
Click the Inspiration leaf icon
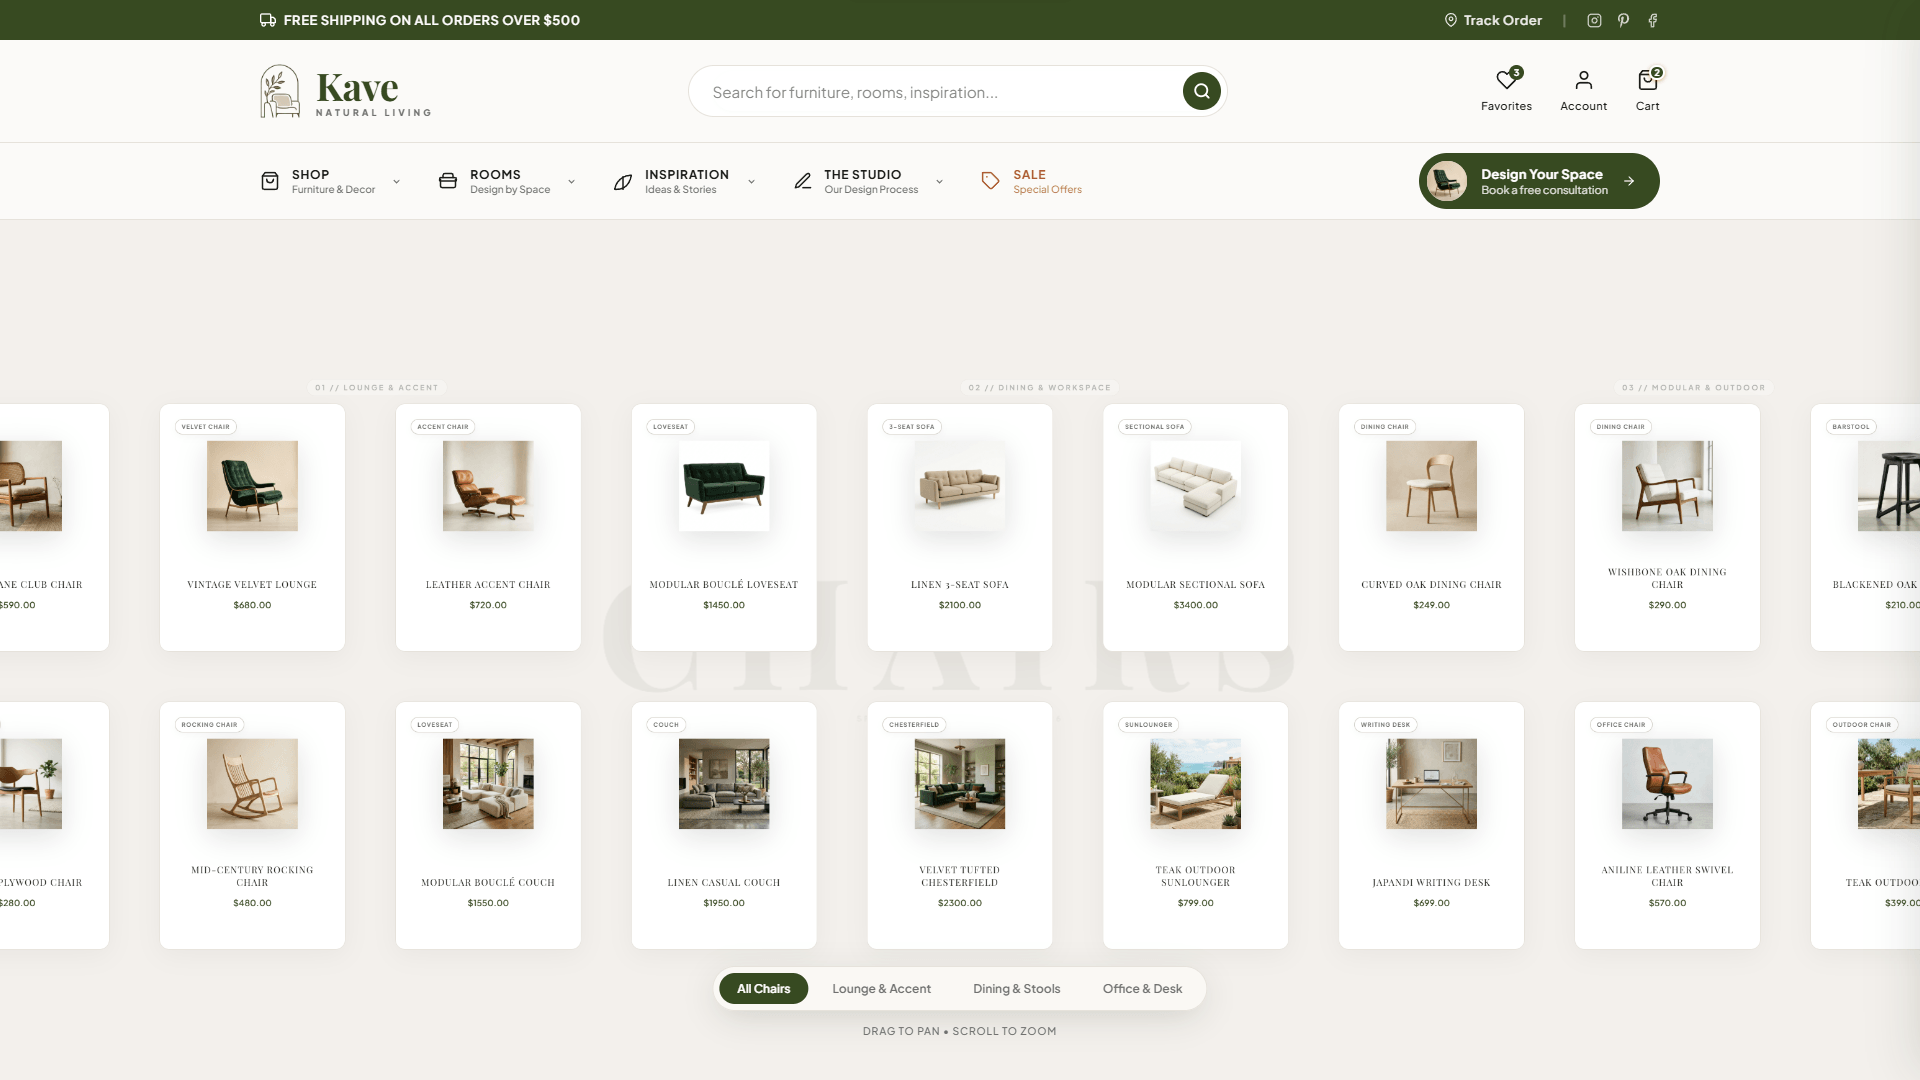pyautogui.click(x=623, y=181)
